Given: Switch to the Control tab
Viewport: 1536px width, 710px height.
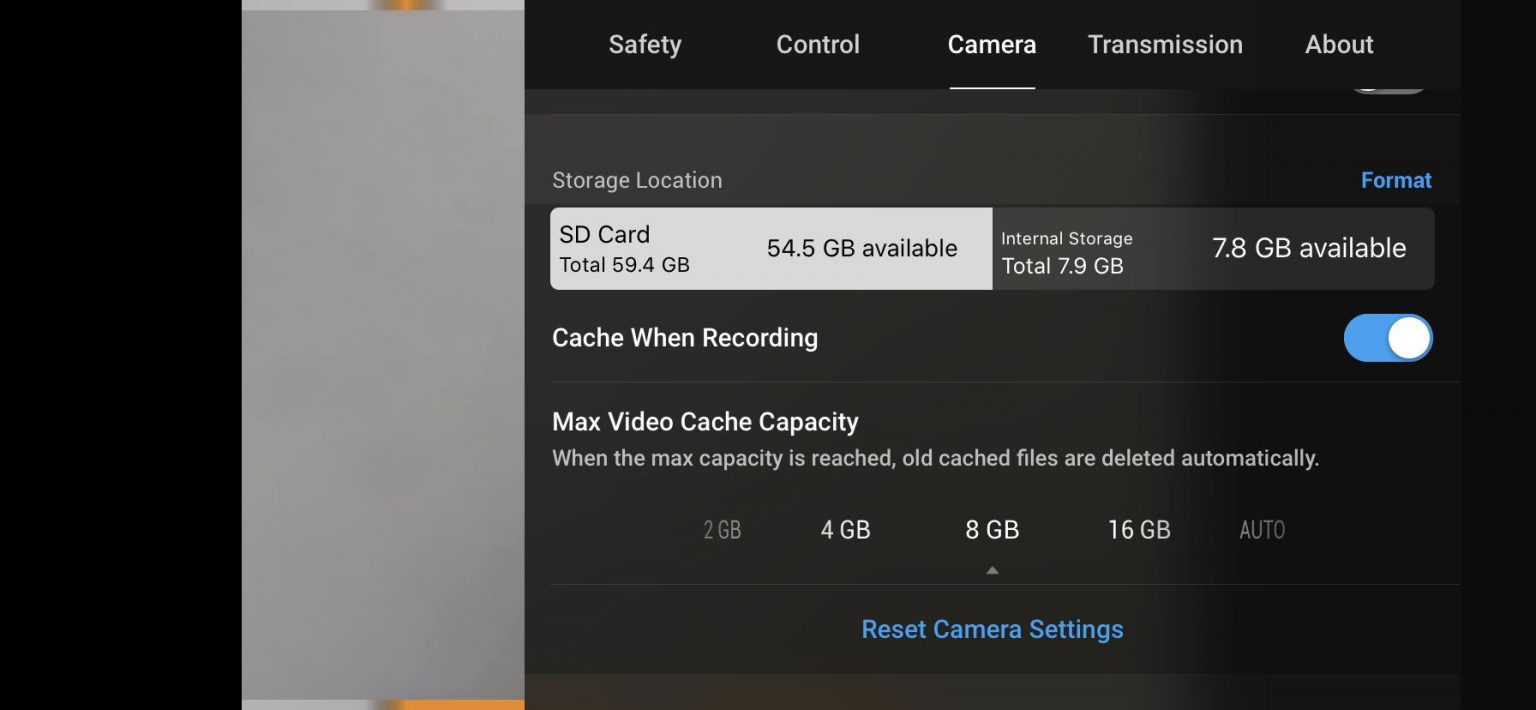Looking at the screenshot, I should pos(817,44).
